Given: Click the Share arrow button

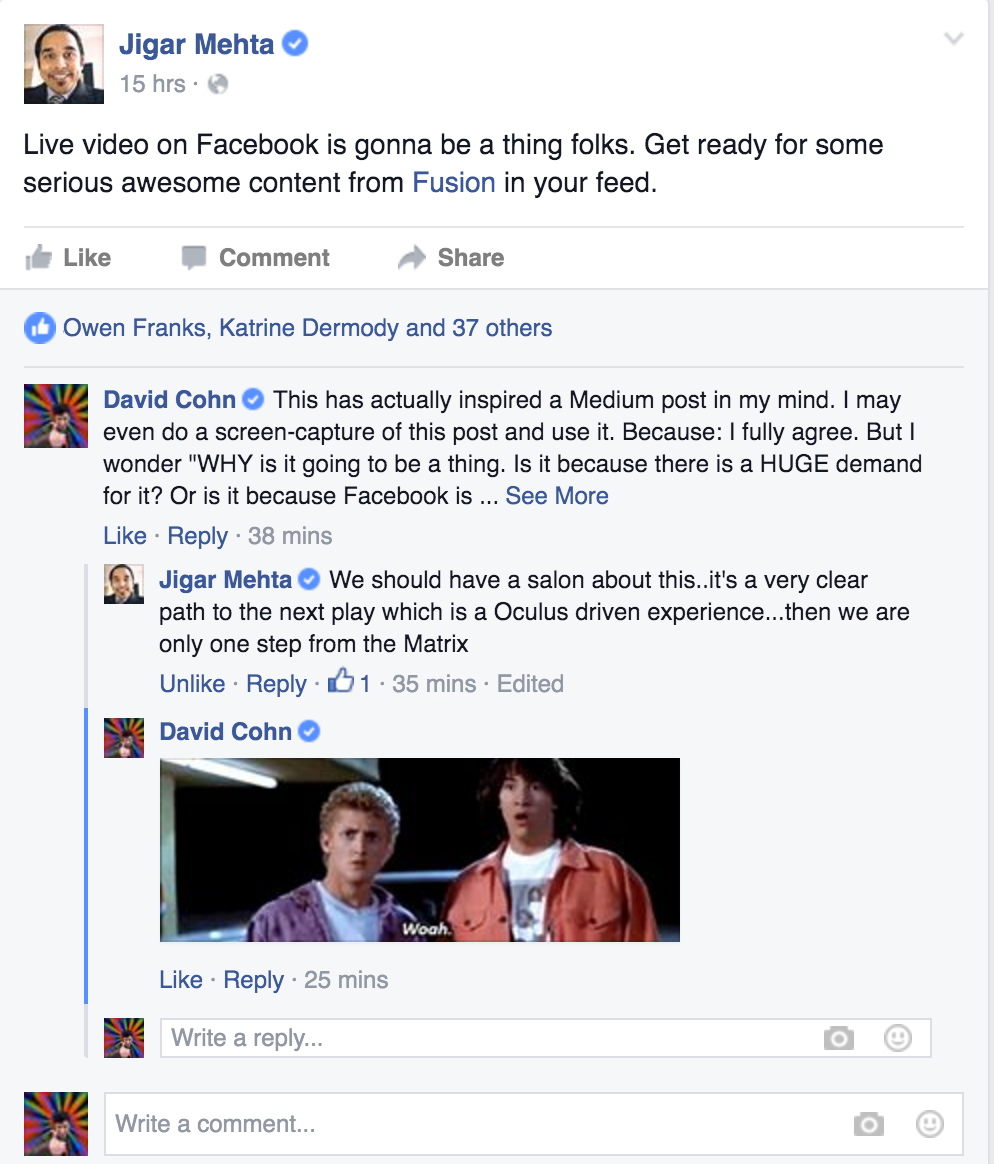Looking at the screenshot, I should pyautogui.click(x=451, y=258).
